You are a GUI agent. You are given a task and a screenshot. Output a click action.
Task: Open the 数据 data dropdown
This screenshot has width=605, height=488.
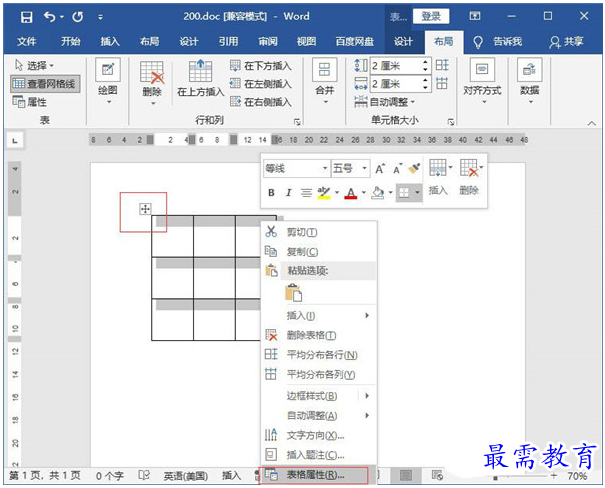click(529, 82)
